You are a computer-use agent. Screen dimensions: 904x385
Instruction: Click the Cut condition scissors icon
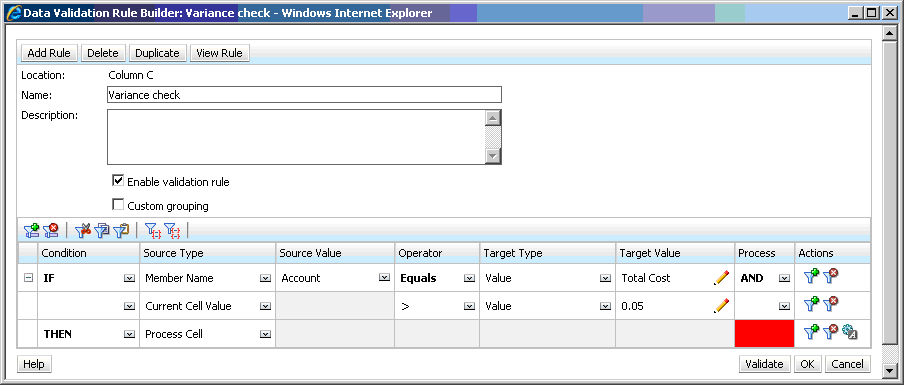83,231
